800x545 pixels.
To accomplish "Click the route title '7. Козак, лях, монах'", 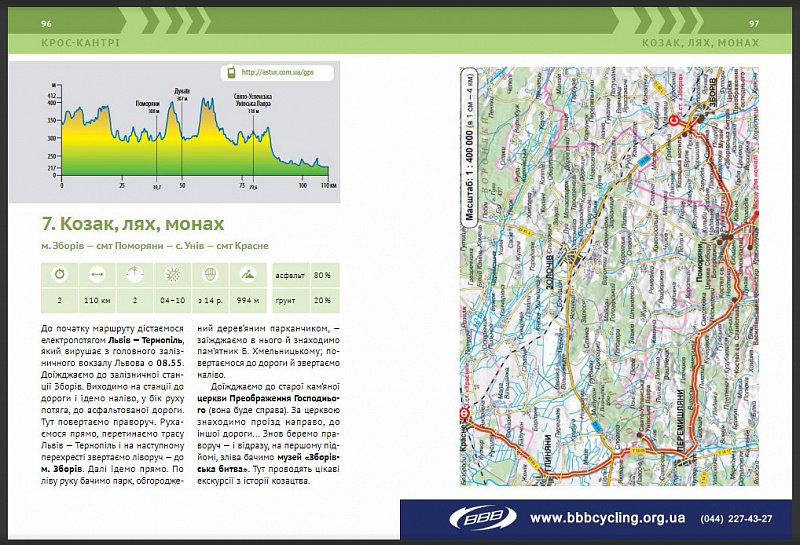I will (x=133, y=224).
